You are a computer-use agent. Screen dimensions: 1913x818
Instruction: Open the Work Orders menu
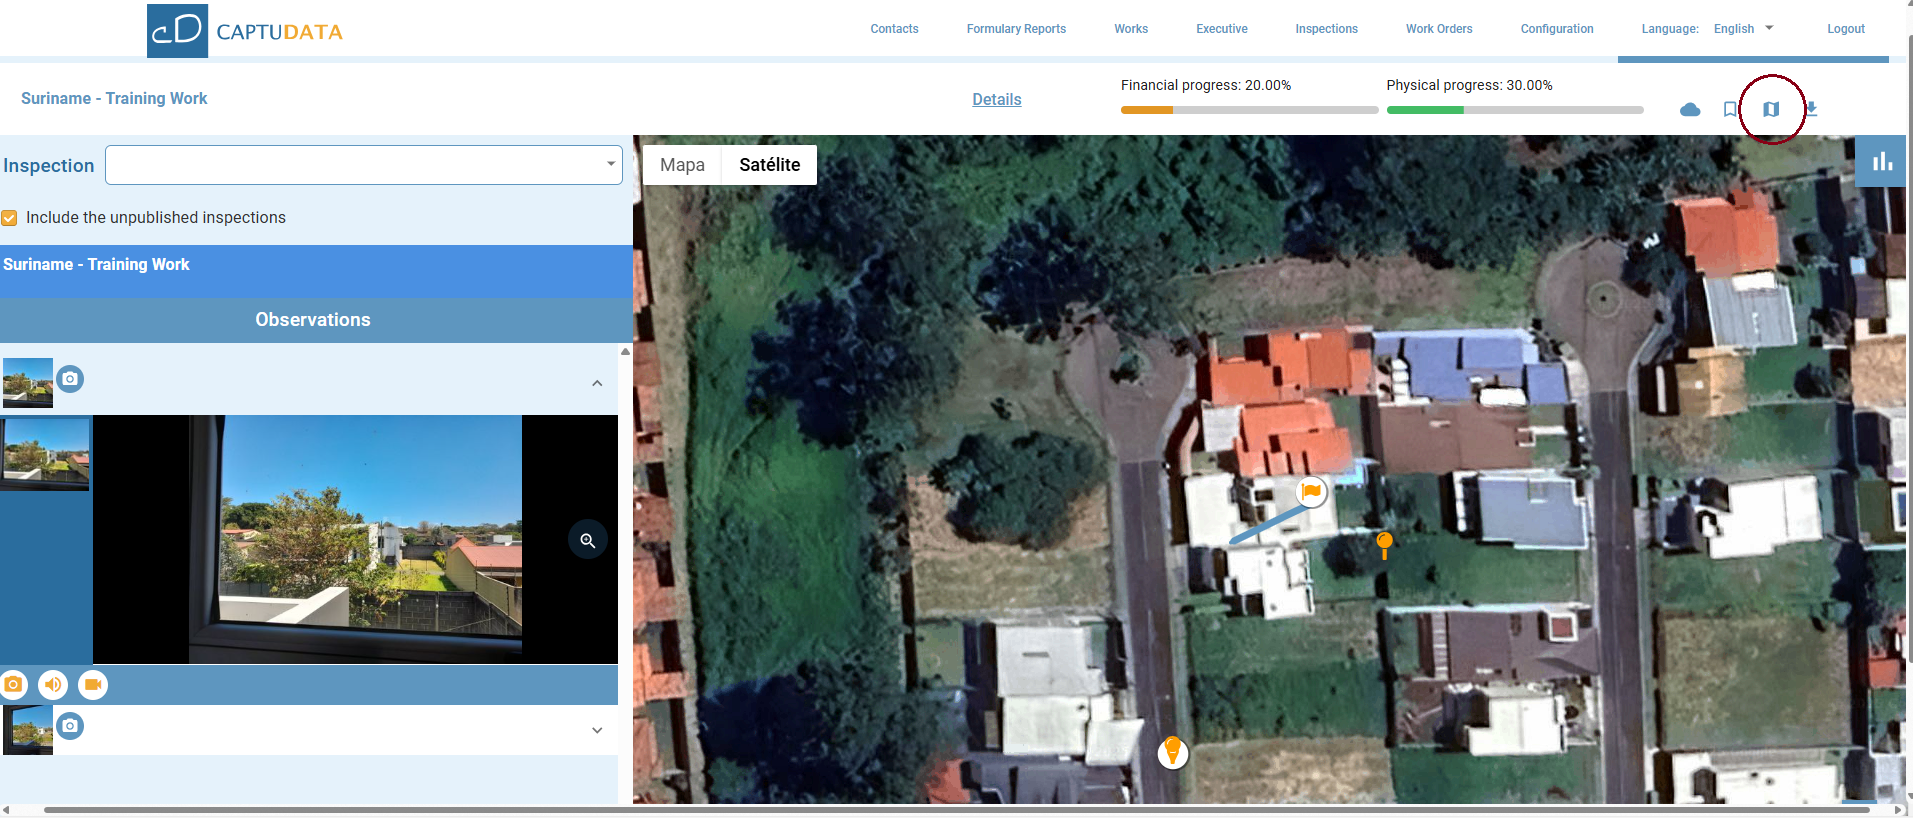coord(1438,29)
